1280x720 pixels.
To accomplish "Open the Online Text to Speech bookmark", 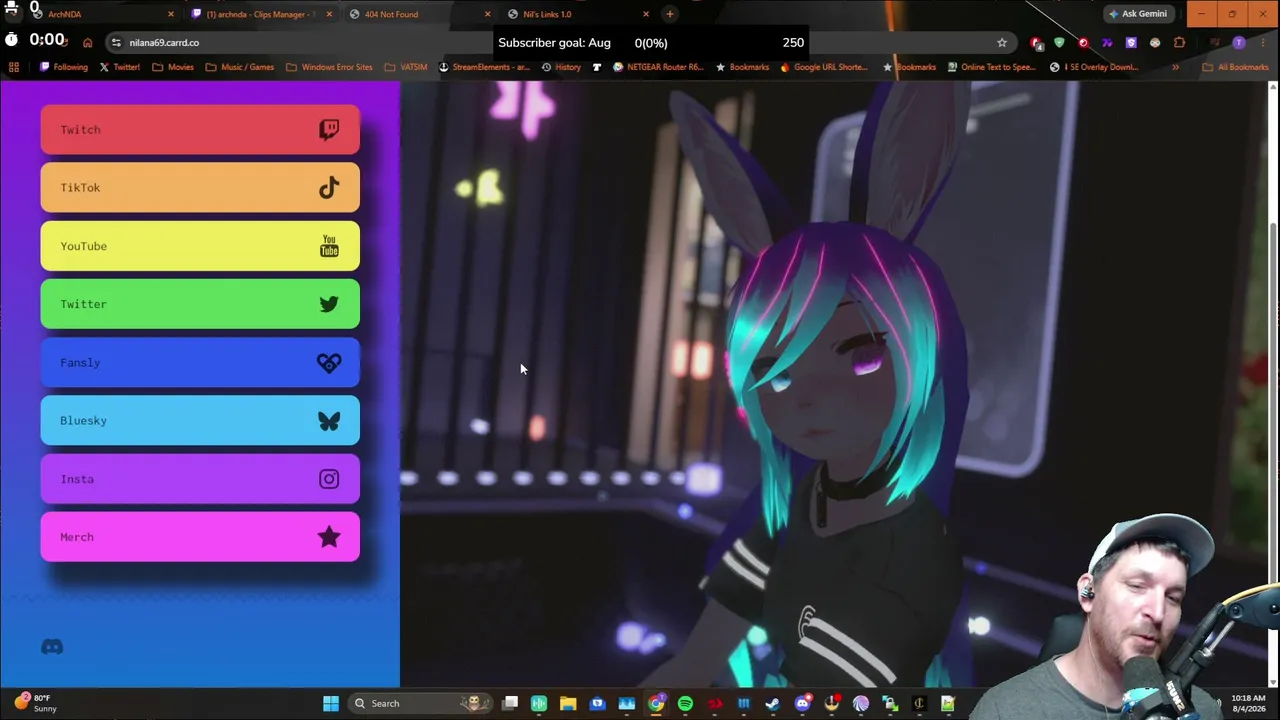I will (x=991, y=67).
